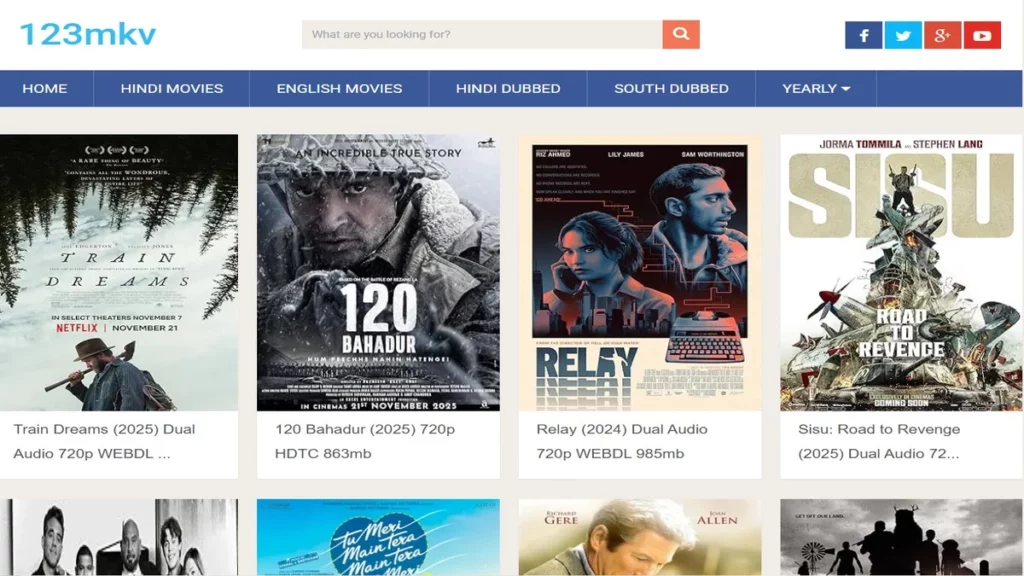
Task: Click the Google+ icon in header
Action: [942, 34]
